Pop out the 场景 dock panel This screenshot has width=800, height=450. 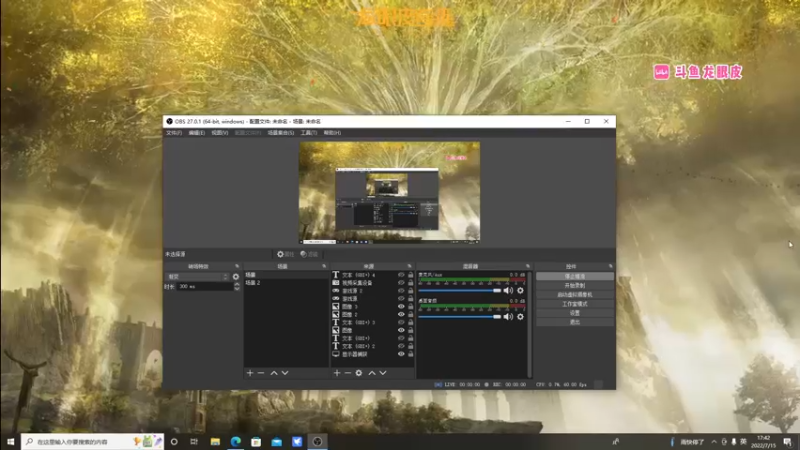[324, 266]
